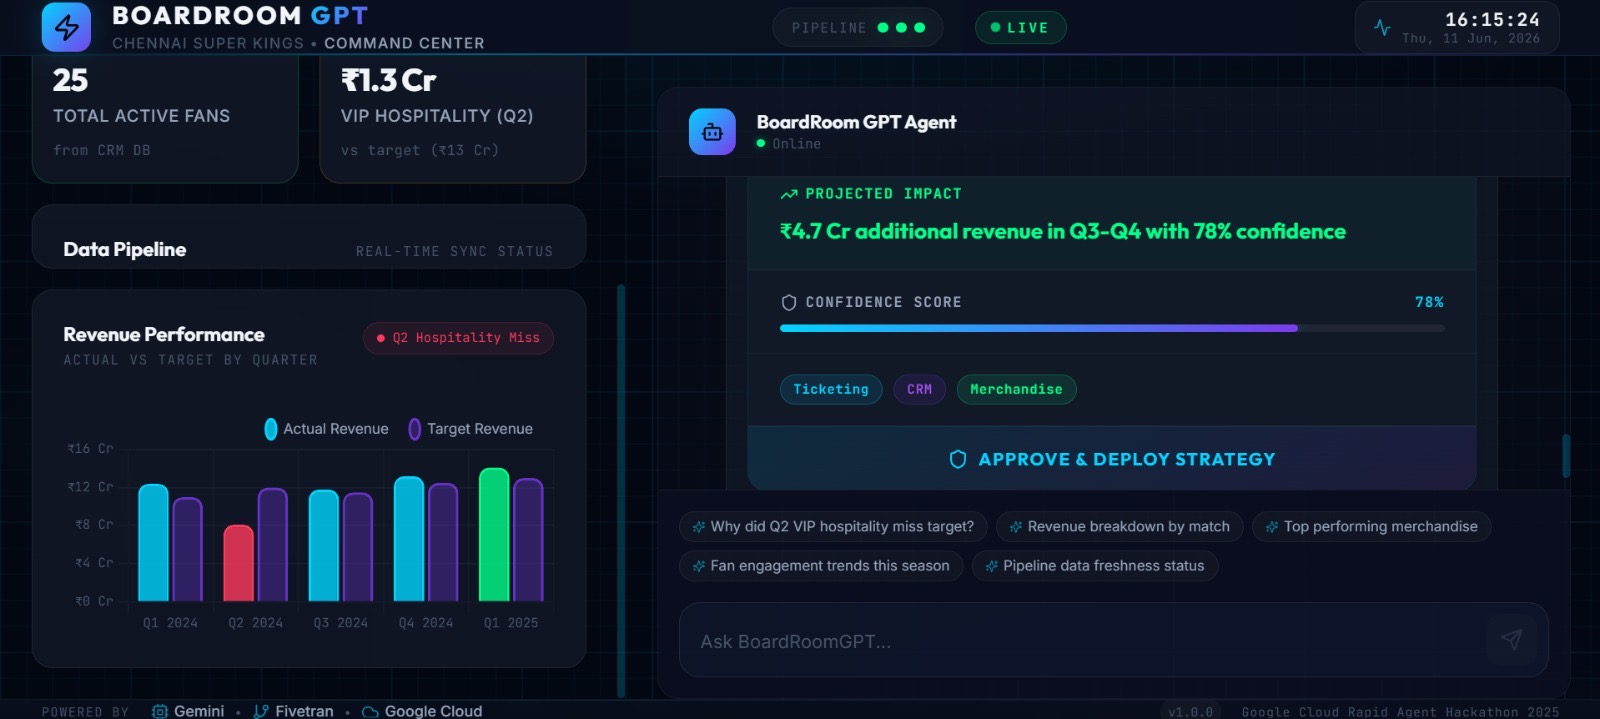1600x719 pixels.
Task: Click the 'vs target (₹13 Cr)' text
Action: (x=419, y=150)
